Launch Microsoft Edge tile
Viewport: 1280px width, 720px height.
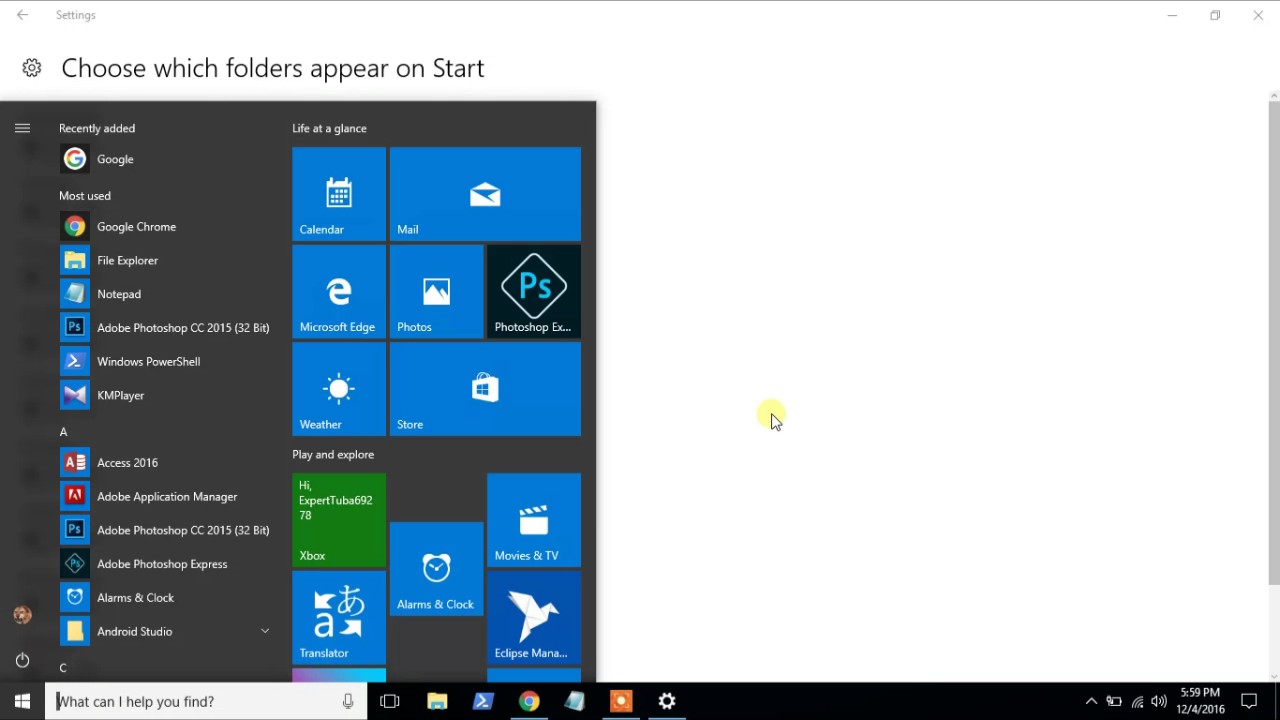[339, 291]
